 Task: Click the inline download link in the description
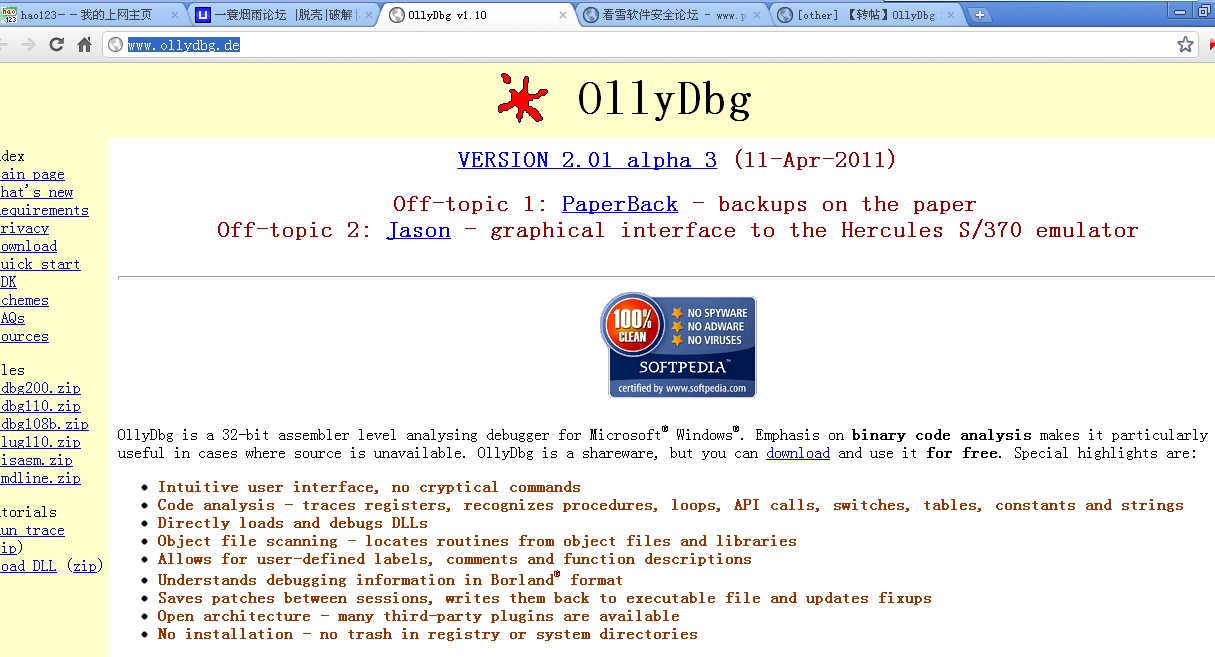[798, 453]
